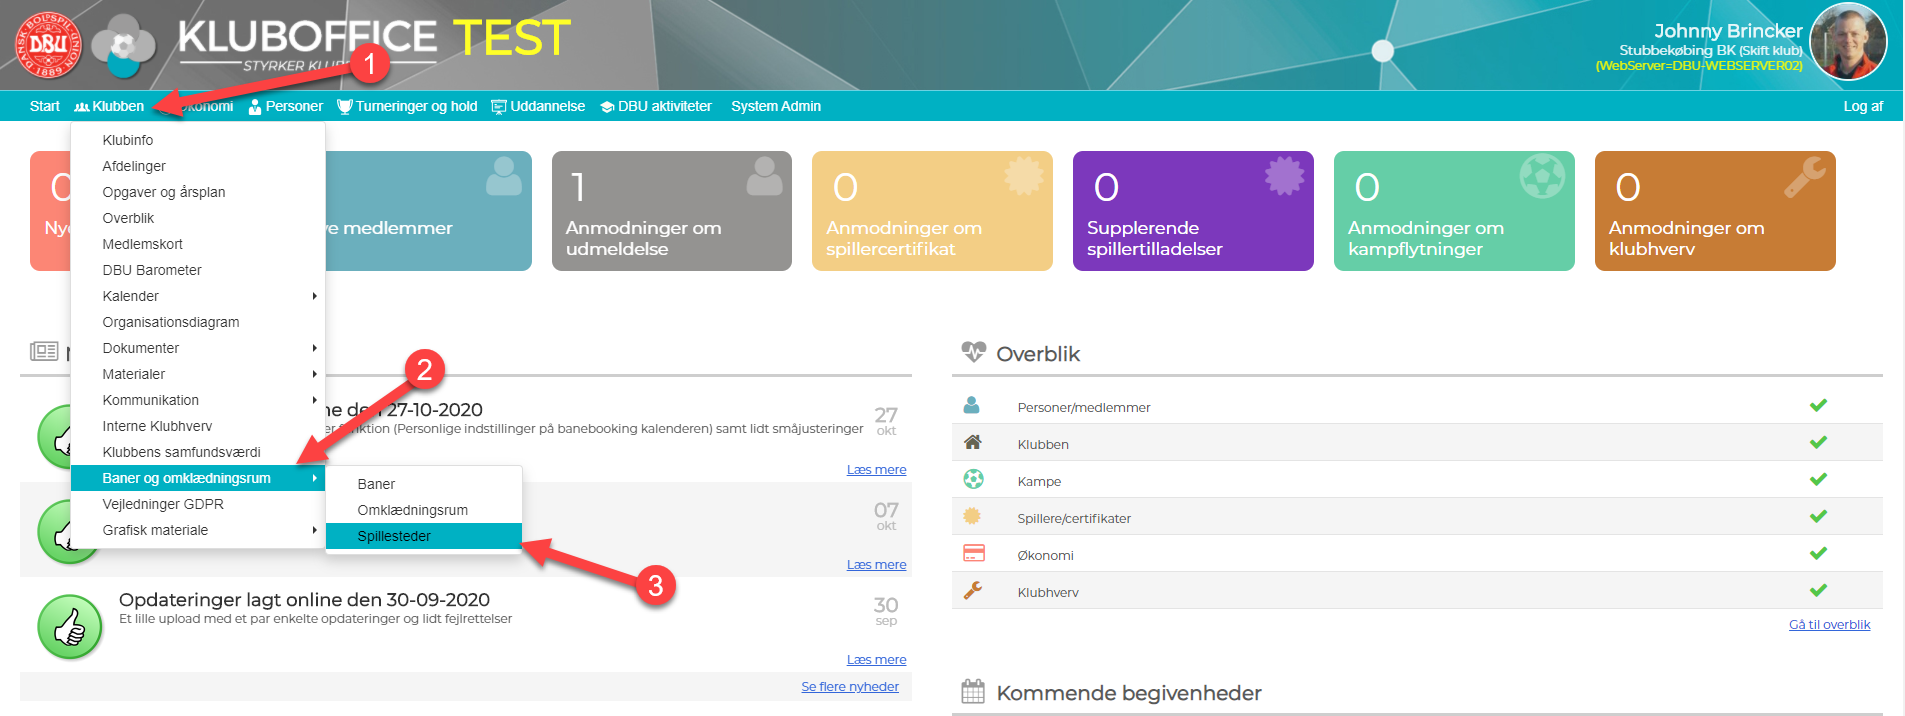The image size is (1905, 716).
Task: Open the purple Supplerende spillertilladelser tile
Action: tap(1192, 211)
